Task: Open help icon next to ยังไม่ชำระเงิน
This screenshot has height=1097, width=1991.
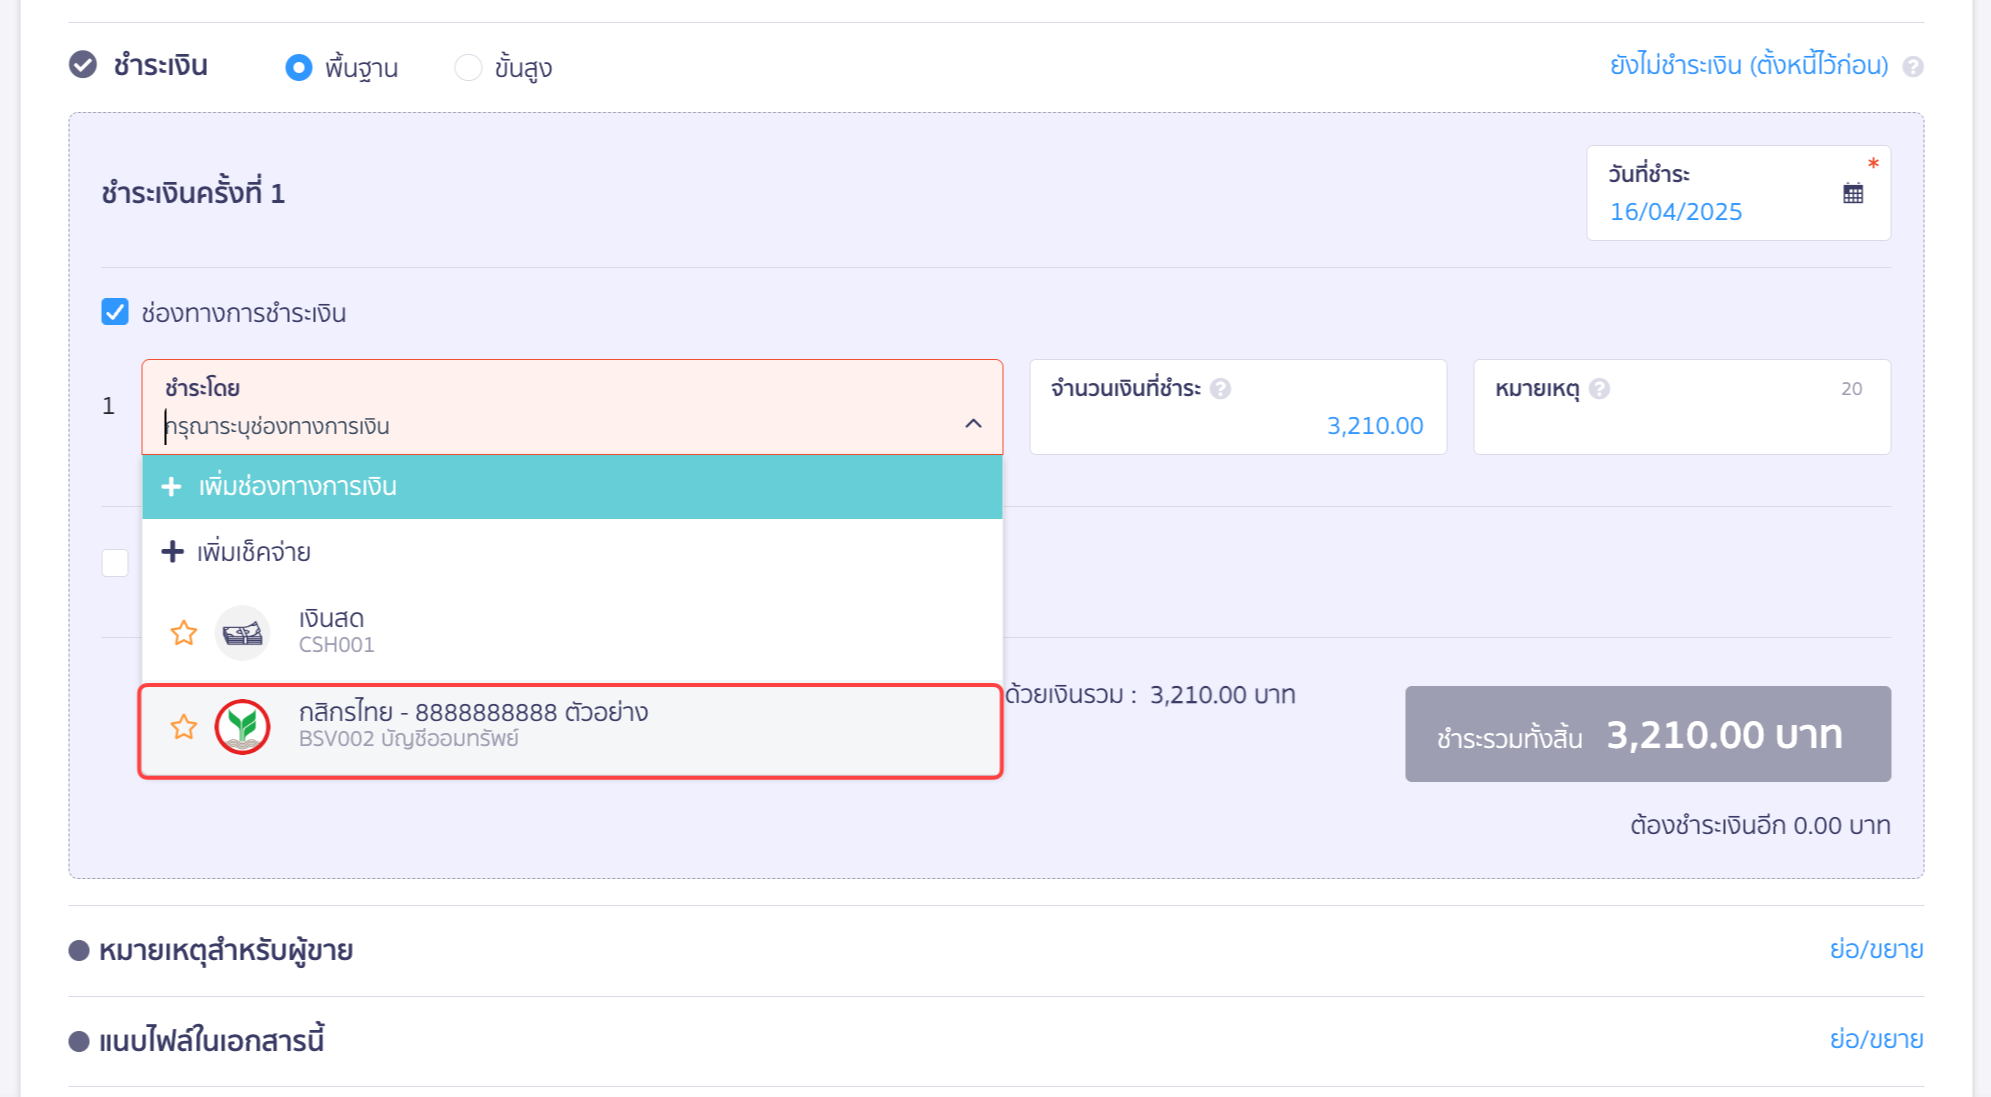Action: (1913, 67)
